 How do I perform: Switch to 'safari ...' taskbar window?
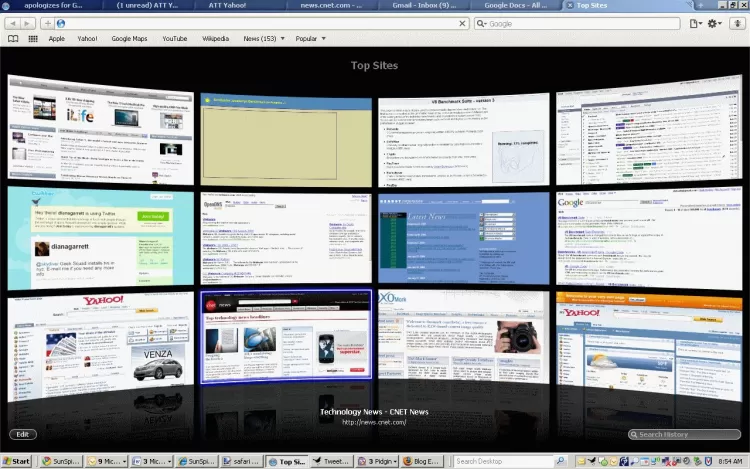242,461
